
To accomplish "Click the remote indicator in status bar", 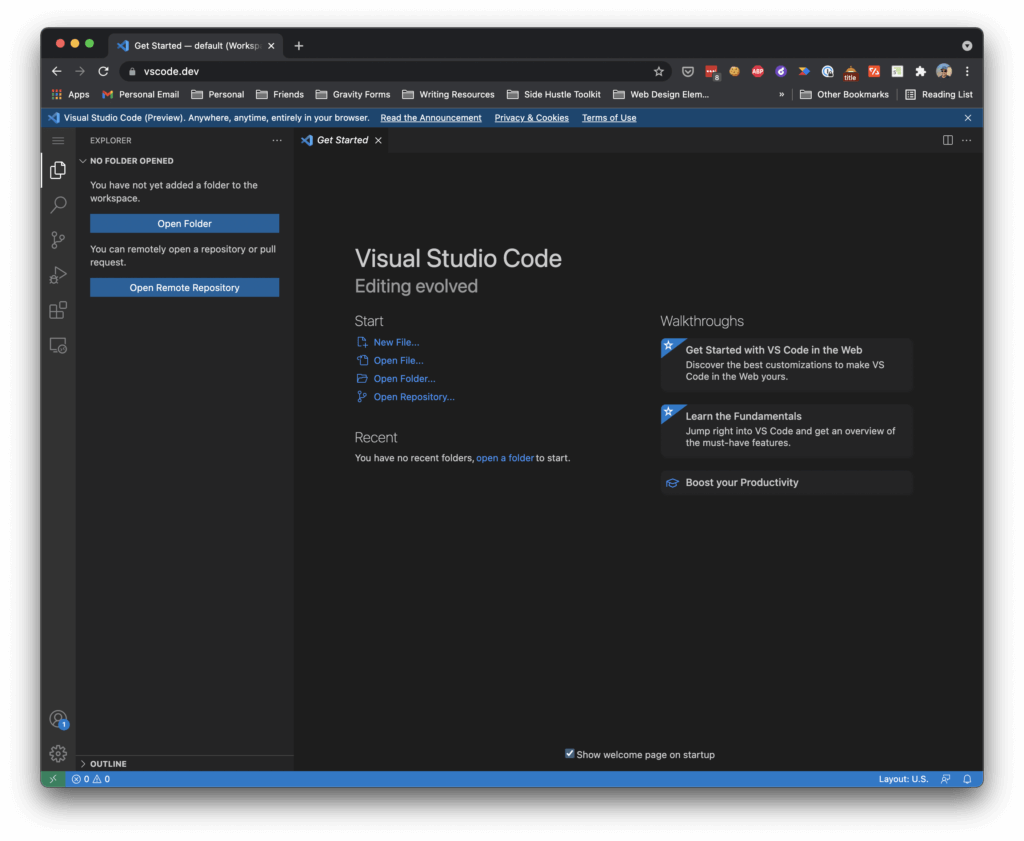I will coord(53,779).
